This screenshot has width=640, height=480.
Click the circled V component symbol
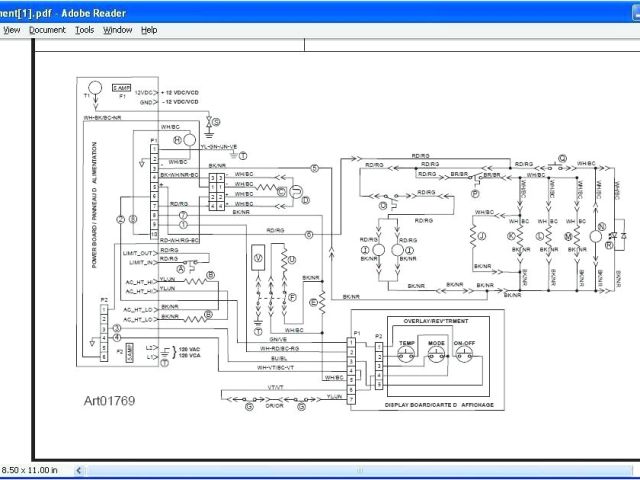click(x=259, y=257)
